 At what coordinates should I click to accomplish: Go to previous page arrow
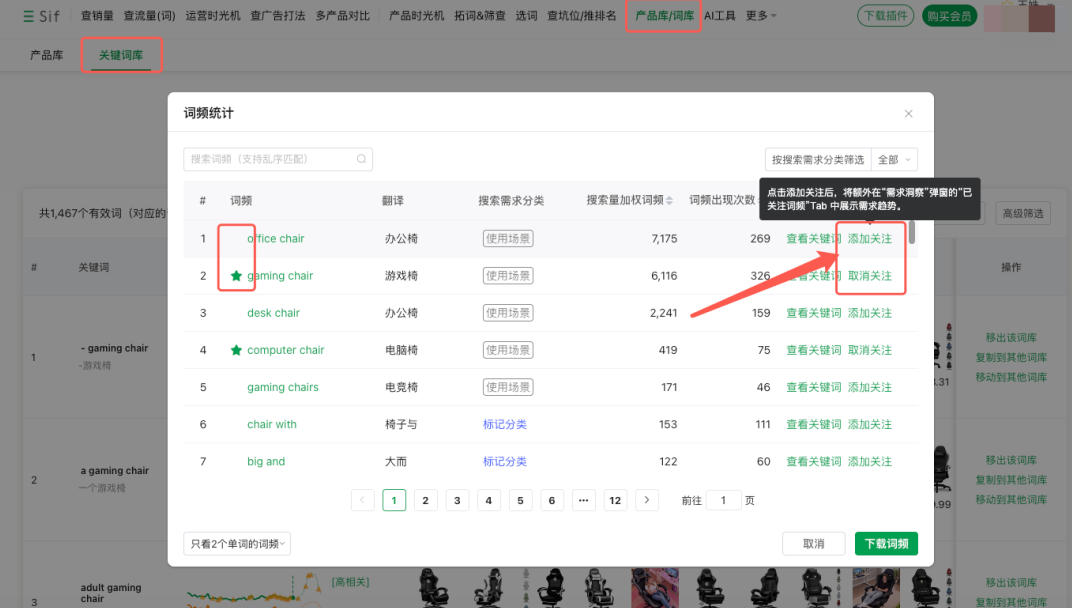(x=362, y=500)
